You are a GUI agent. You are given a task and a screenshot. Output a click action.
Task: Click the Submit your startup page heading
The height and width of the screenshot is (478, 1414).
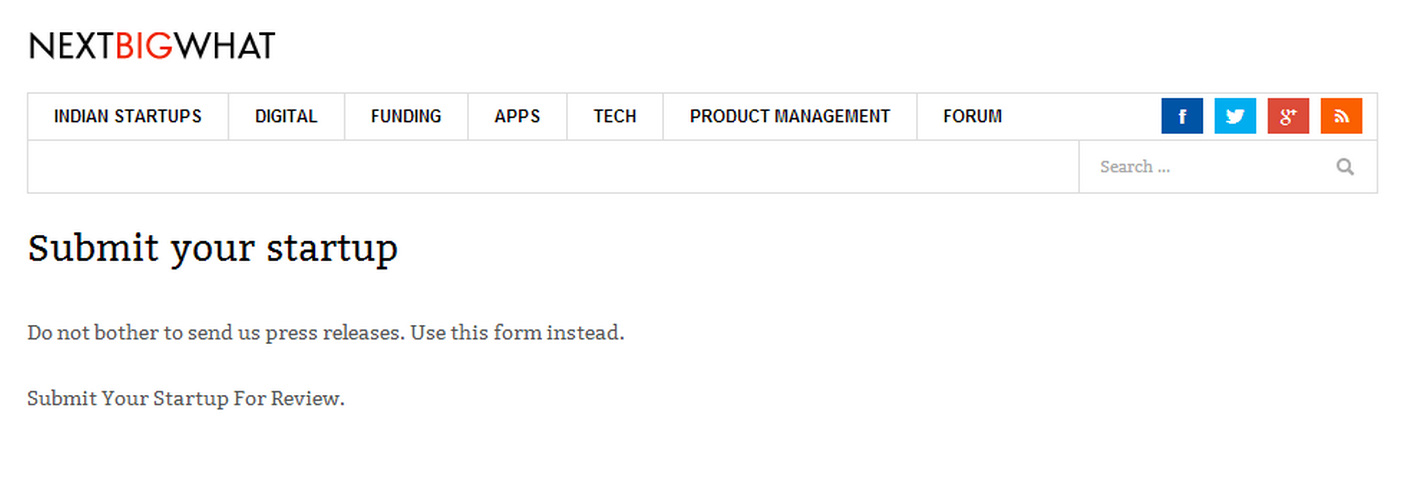click(x=213, y=248)
